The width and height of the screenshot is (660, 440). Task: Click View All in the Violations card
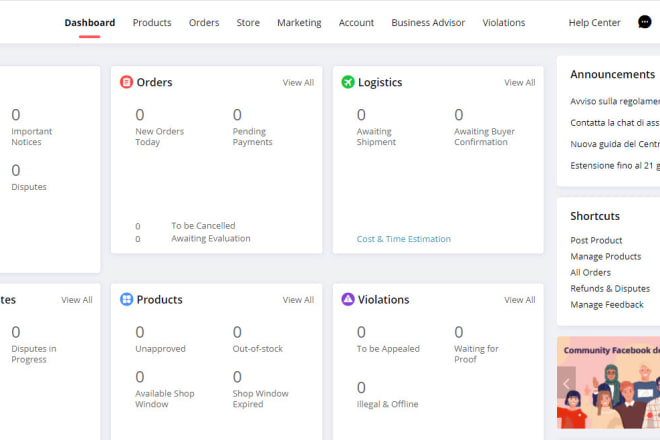pos(520,300)
